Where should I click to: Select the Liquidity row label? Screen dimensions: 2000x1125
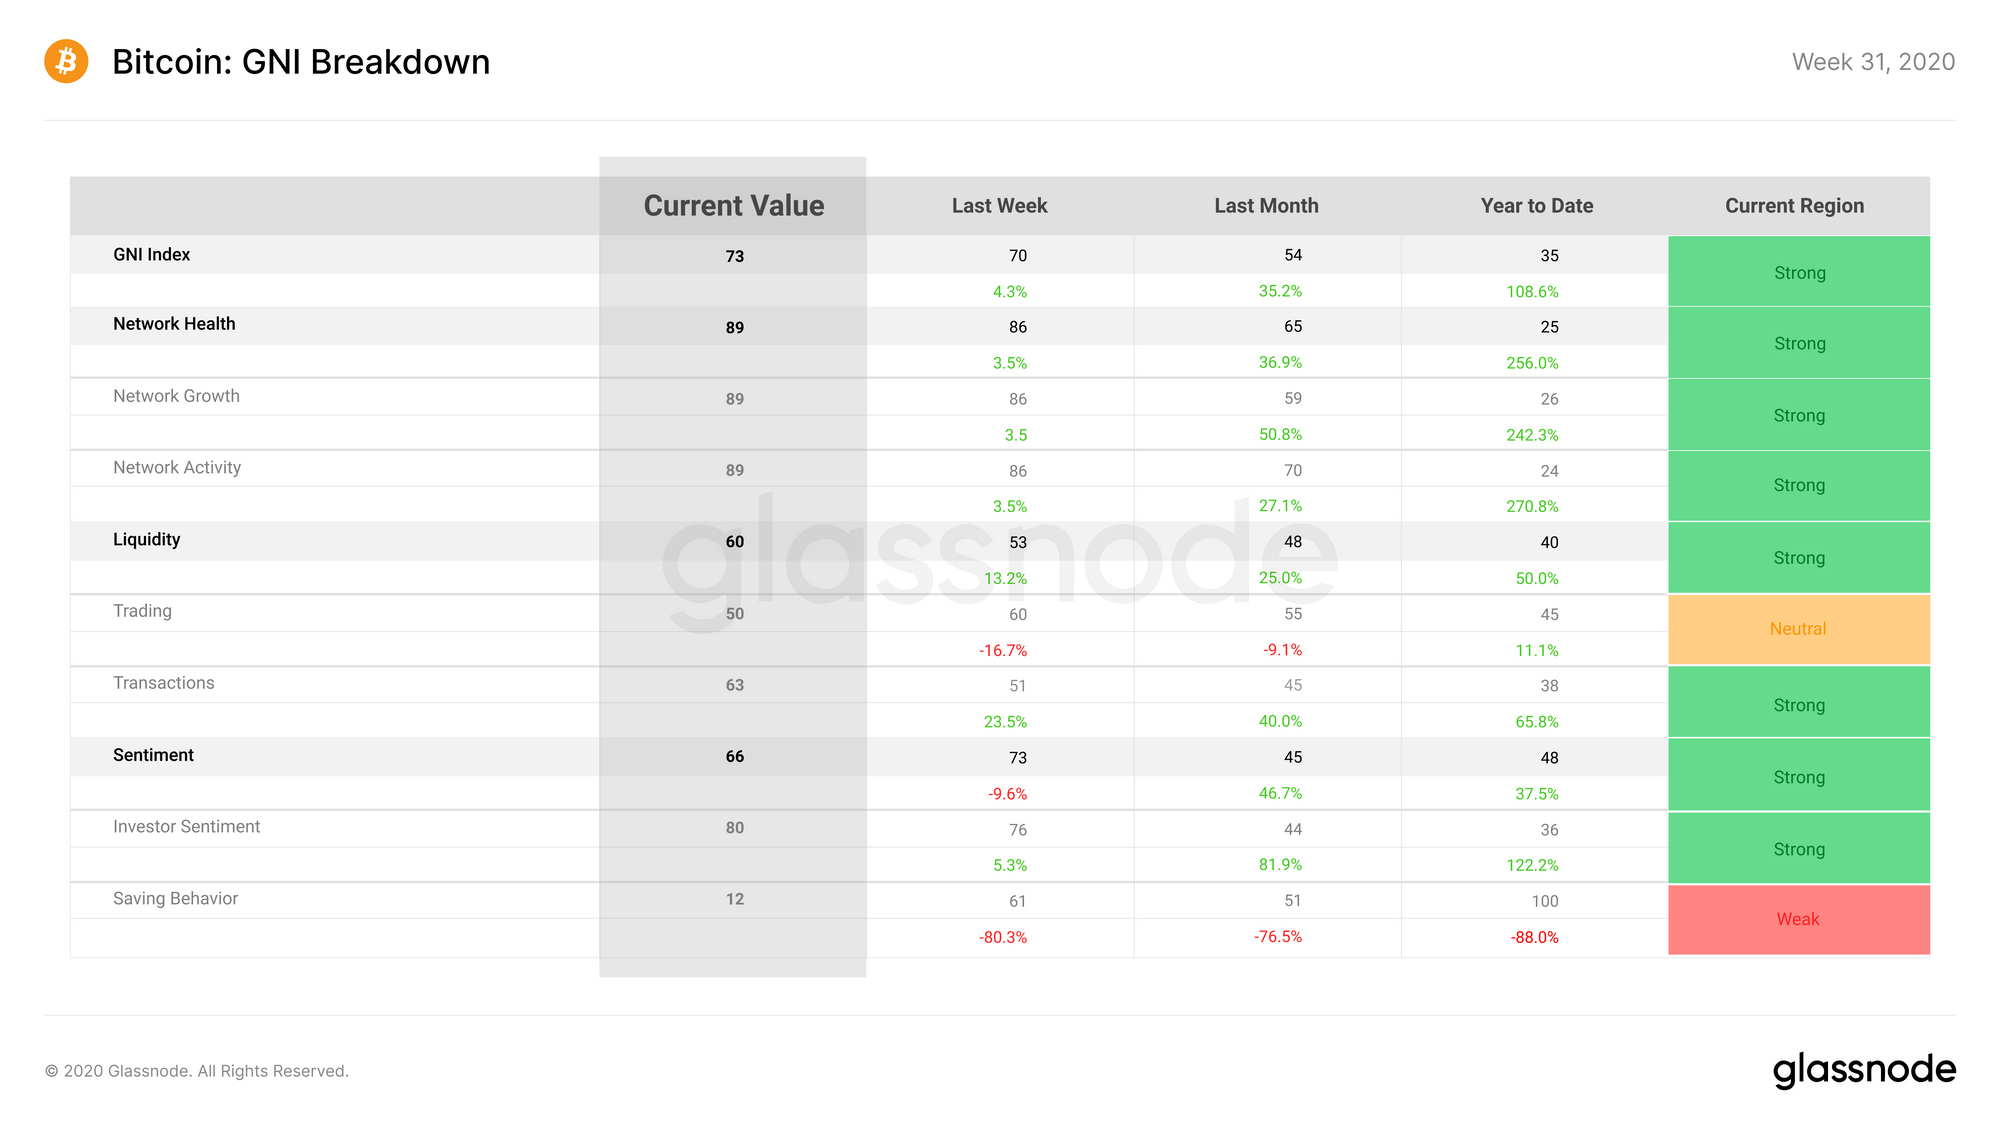click(146, 539)
